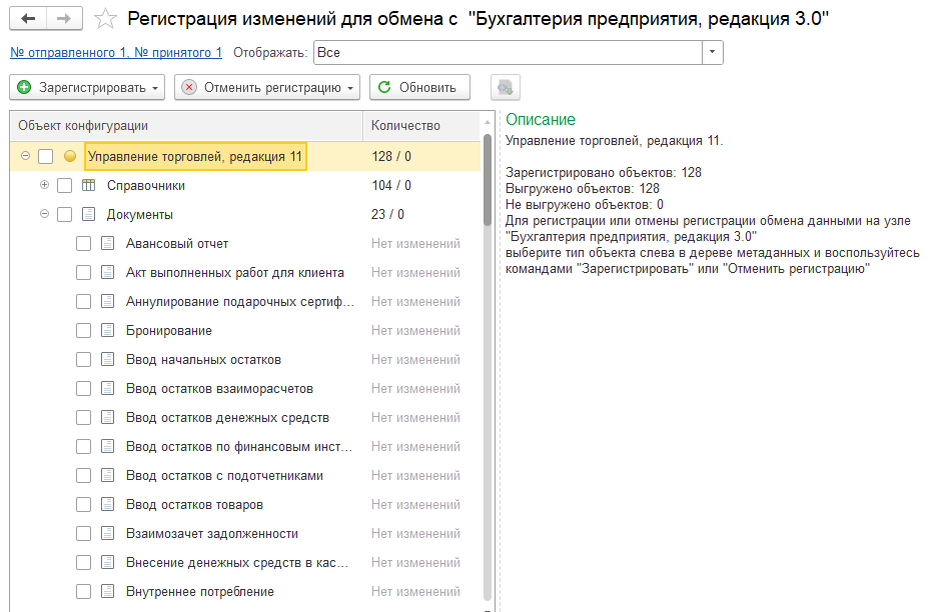Click the 23 / 0 count for Документы
Image resolution: width=941 pixels, height=612 pixels.
pos(388,214)
